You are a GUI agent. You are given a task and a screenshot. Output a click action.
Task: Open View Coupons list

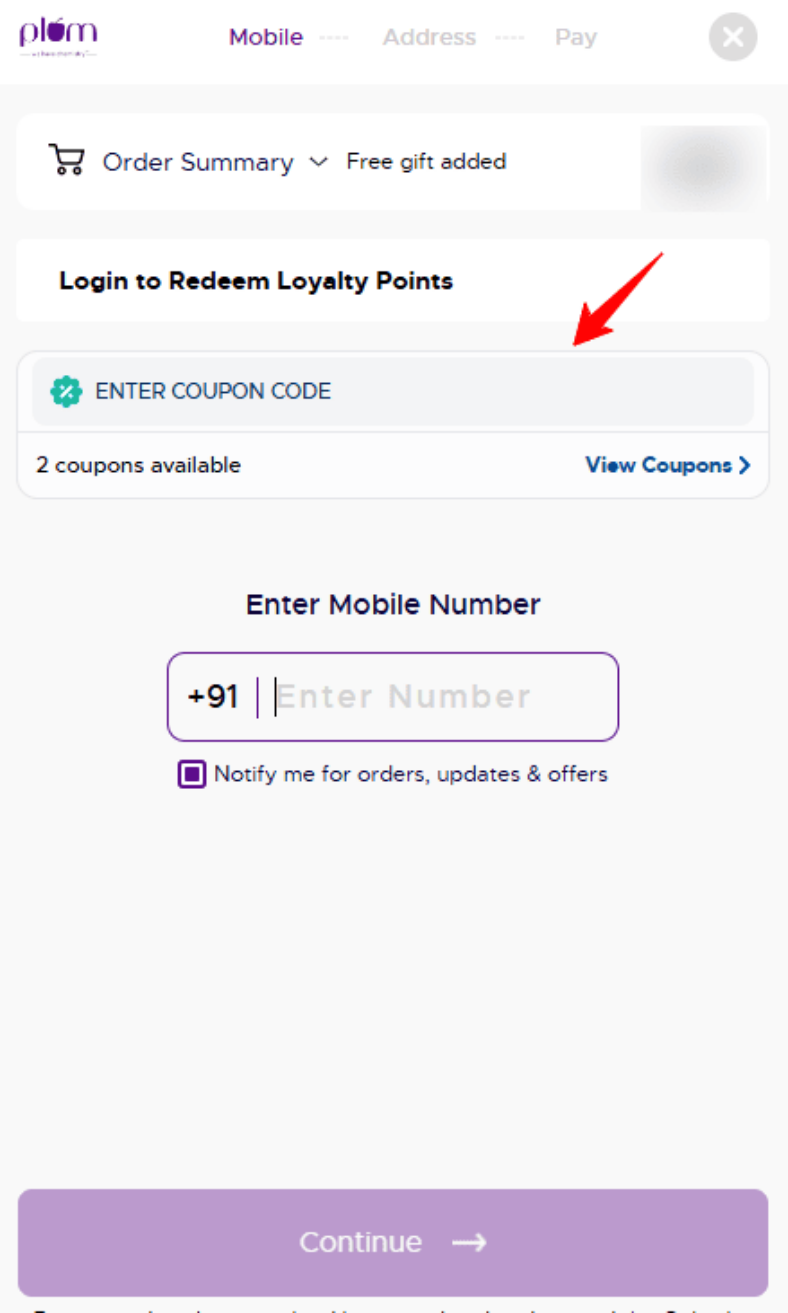657,465
